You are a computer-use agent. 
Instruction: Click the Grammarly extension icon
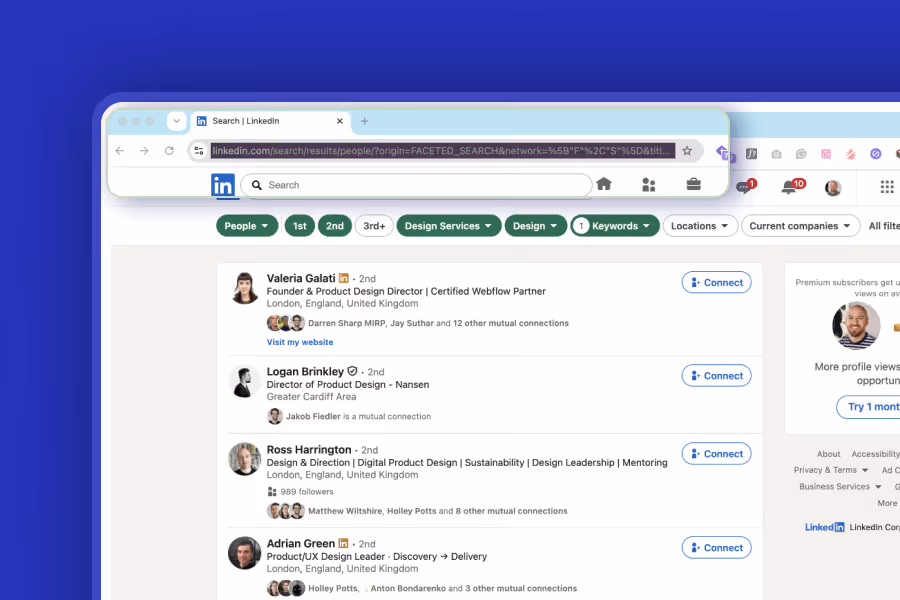[801, 154]
